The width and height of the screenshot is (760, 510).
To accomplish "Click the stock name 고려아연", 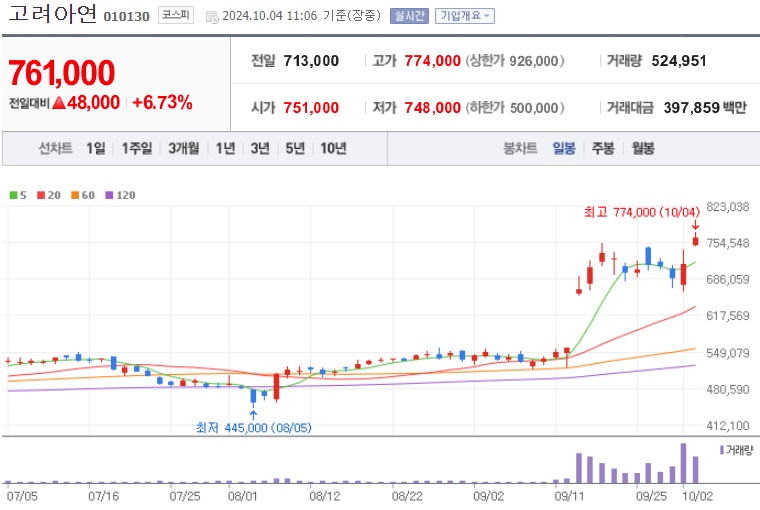I will 53,14.
